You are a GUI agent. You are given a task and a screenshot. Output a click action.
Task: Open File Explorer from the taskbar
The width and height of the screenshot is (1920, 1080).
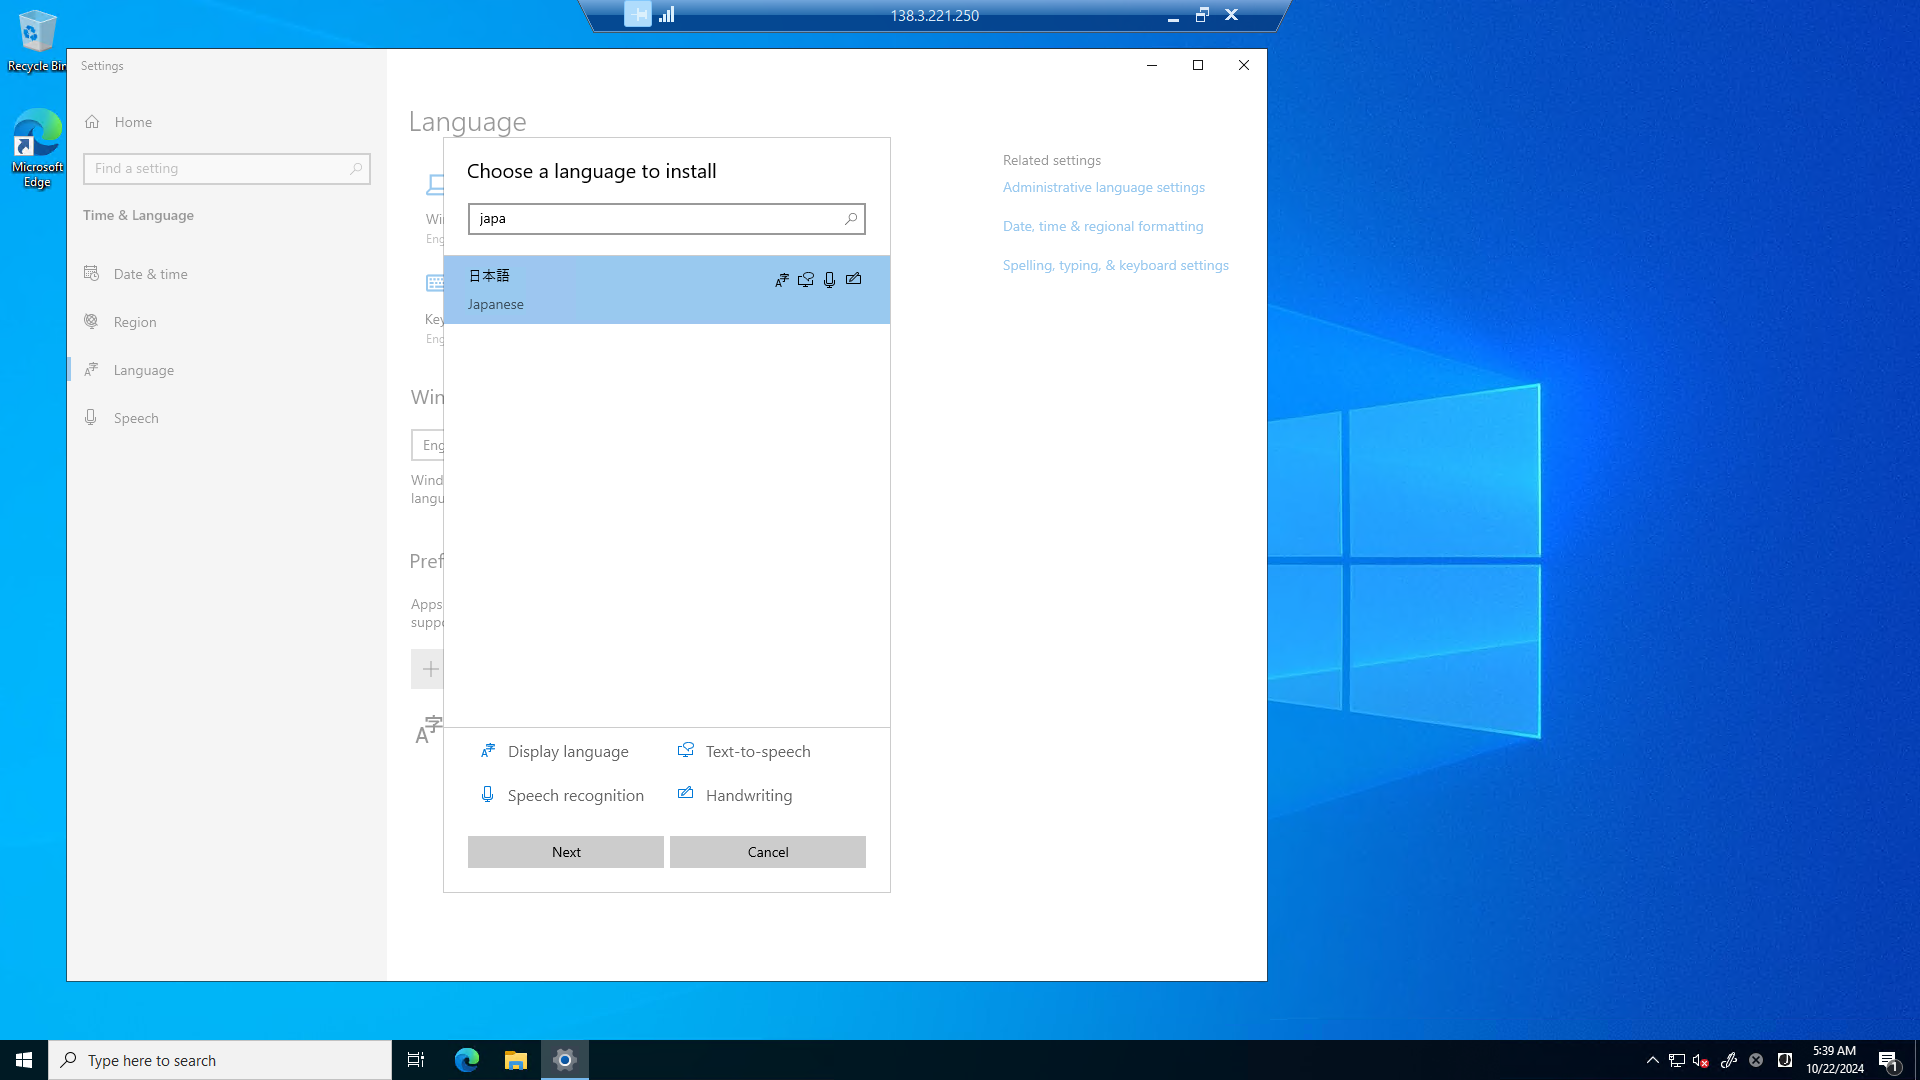tap(515, 1059)
